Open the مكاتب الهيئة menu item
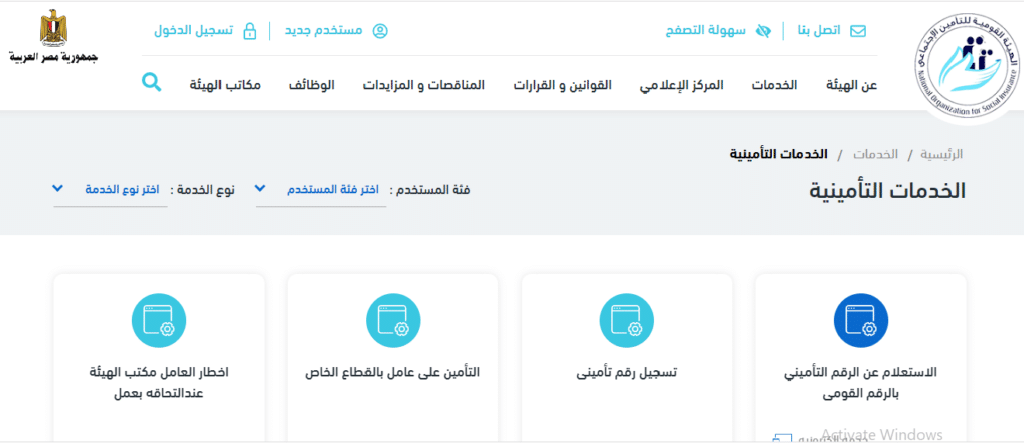The height and width of the screenshot is (447, 1024). (225, 85)
